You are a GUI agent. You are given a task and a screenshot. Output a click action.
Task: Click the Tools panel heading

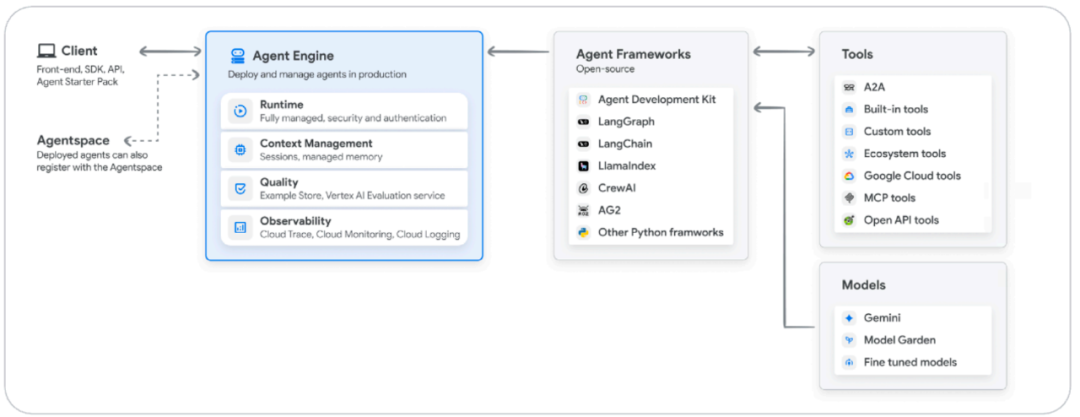pyautogui.click(x=858, y=54)
